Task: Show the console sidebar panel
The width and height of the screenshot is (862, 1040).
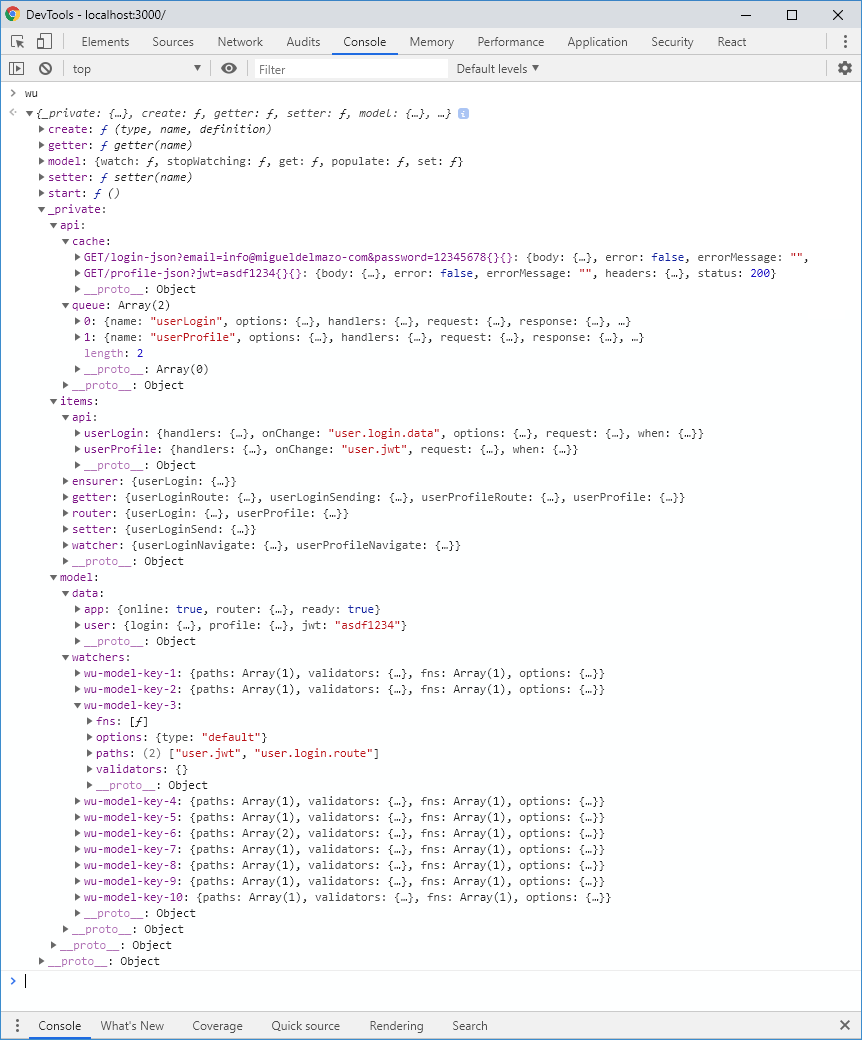Action: [17, 68]
